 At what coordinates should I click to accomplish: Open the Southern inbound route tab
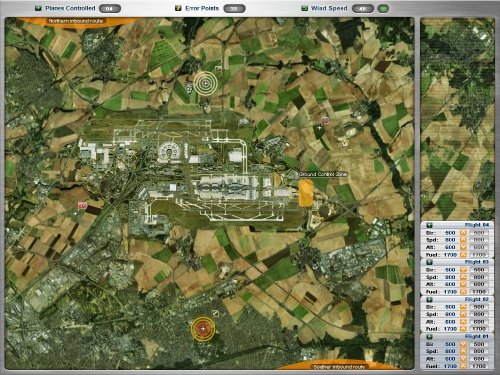click(338, 367)
